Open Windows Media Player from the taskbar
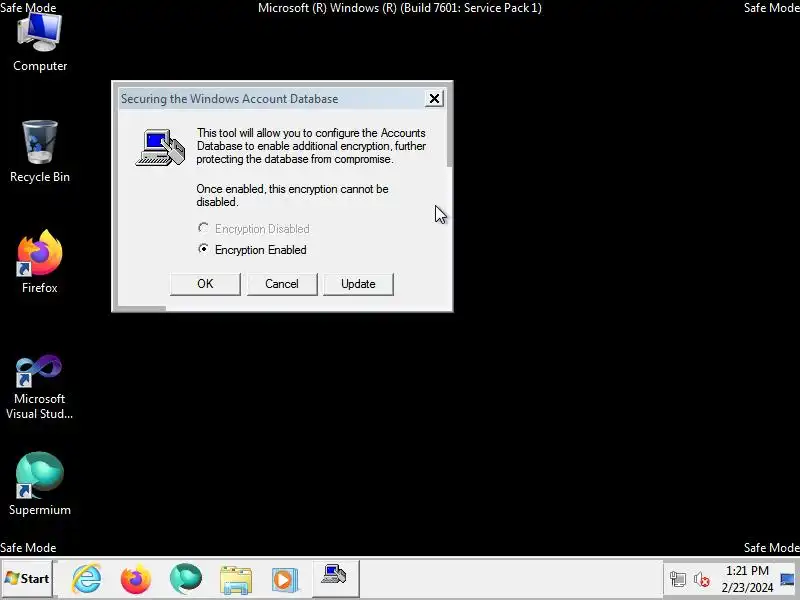Image resolution: width=800 pixels, height=600 pixels. click(284, 580)
